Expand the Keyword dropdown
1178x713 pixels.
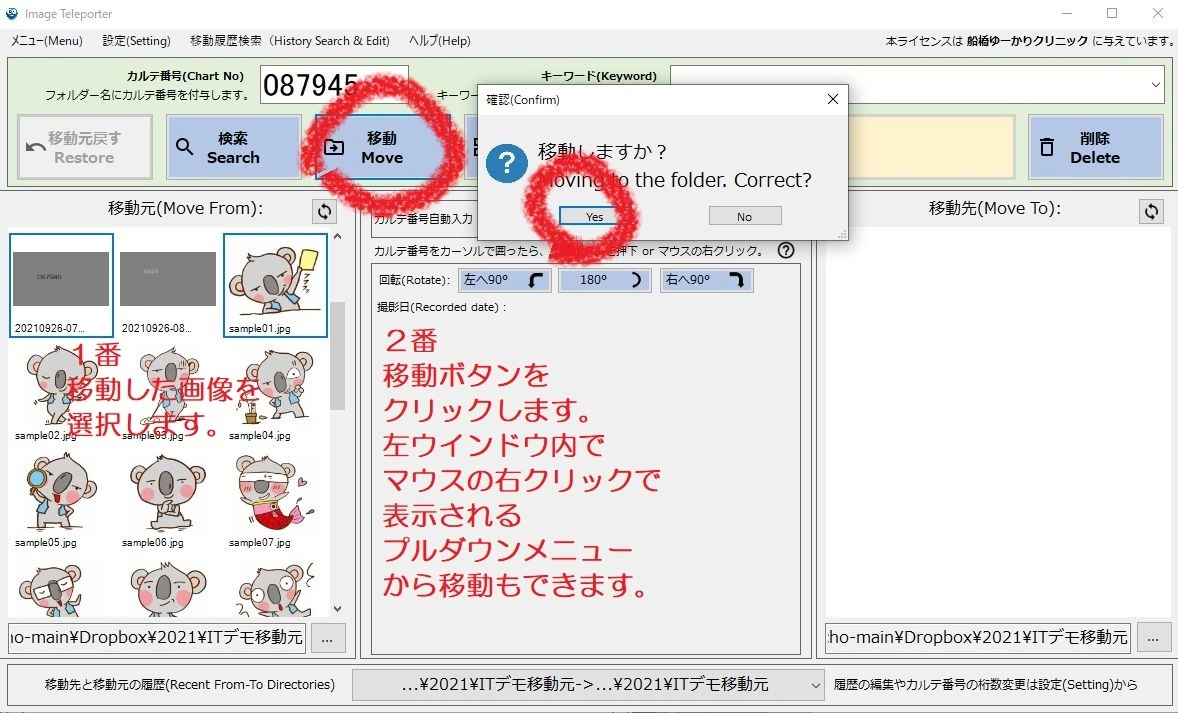1155,85
